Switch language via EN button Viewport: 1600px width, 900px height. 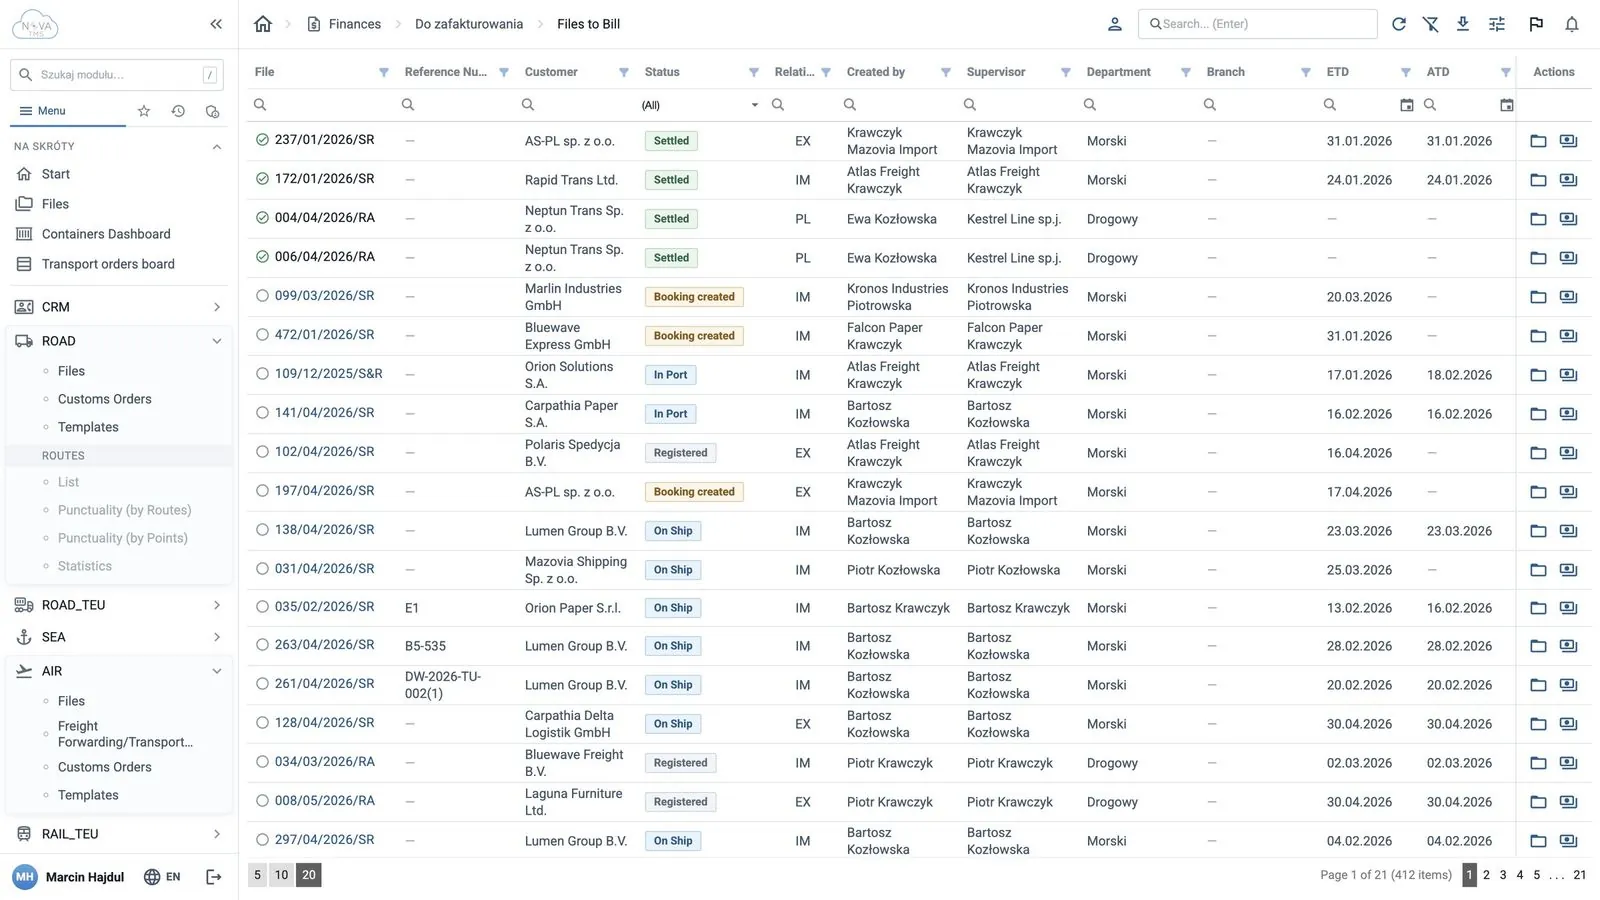163,877
